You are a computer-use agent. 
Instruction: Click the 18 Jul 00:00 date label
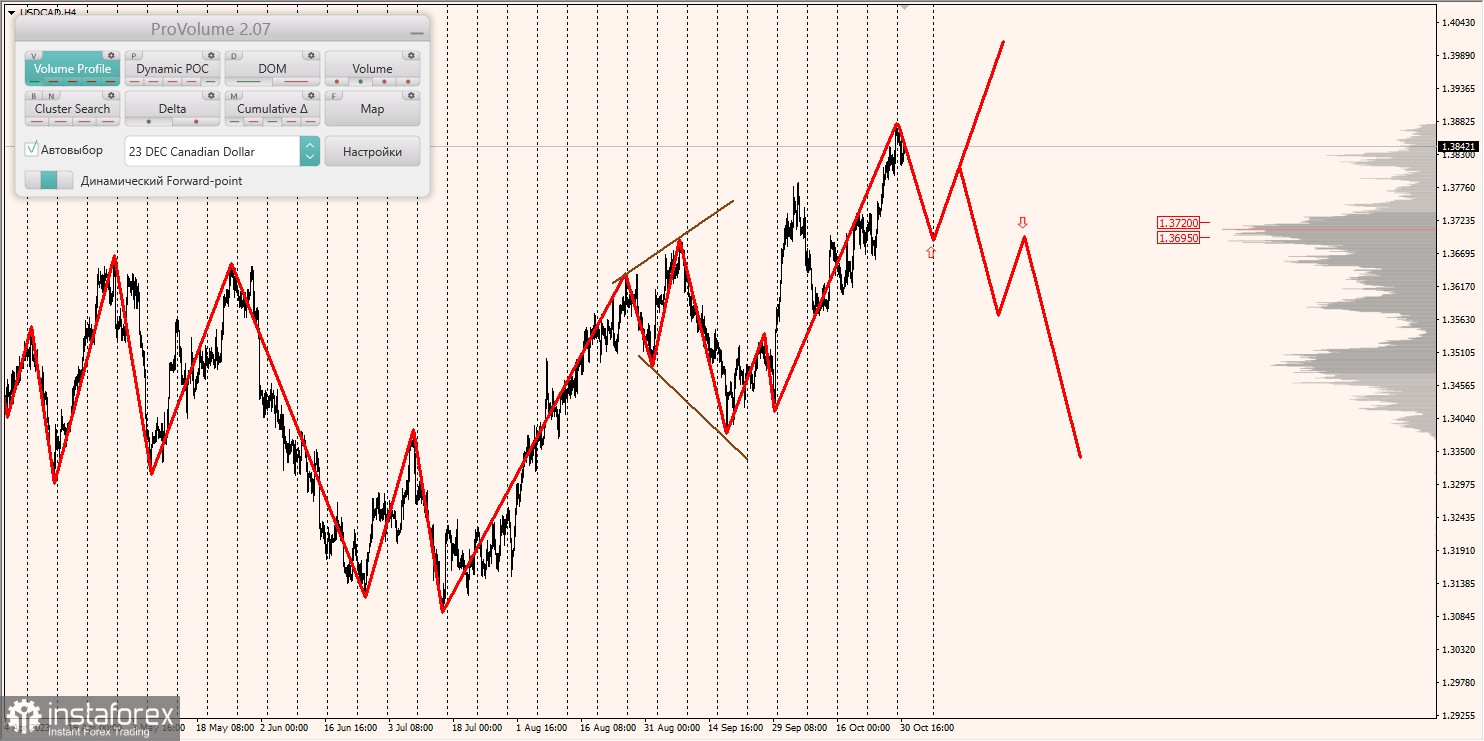pyautogui.click(x=476, y=728)
